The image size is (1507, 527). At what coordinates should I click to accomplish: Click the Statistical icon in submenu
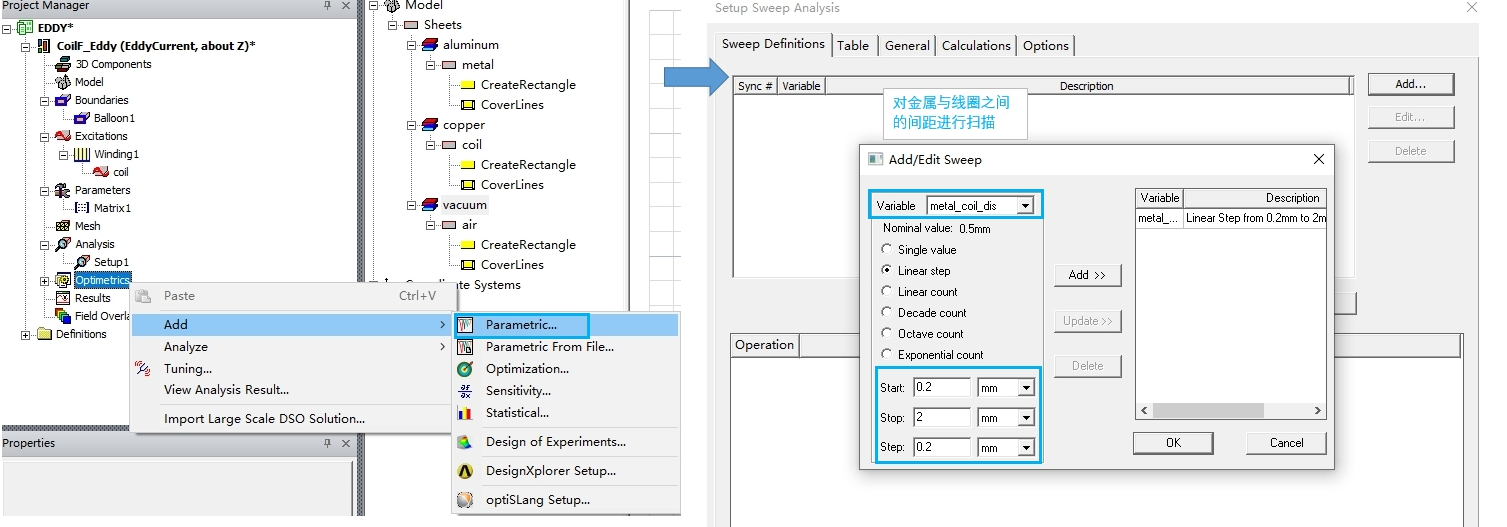coord(465,413)
